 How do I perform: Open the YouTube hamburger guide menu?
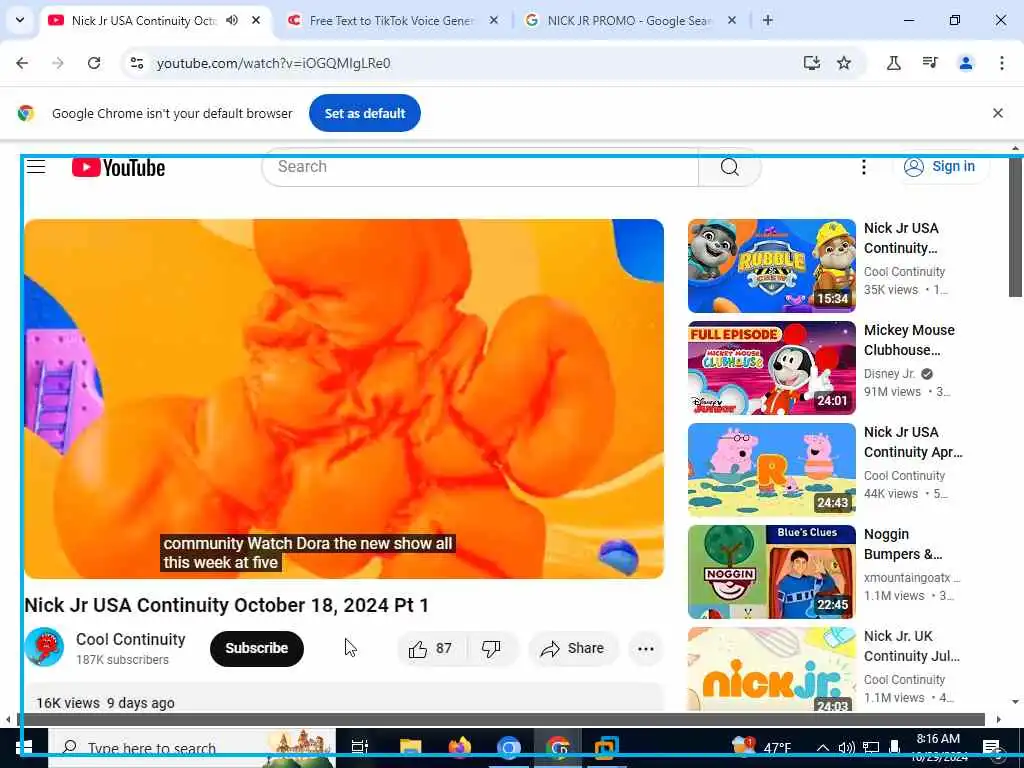[x=36, y=167]
